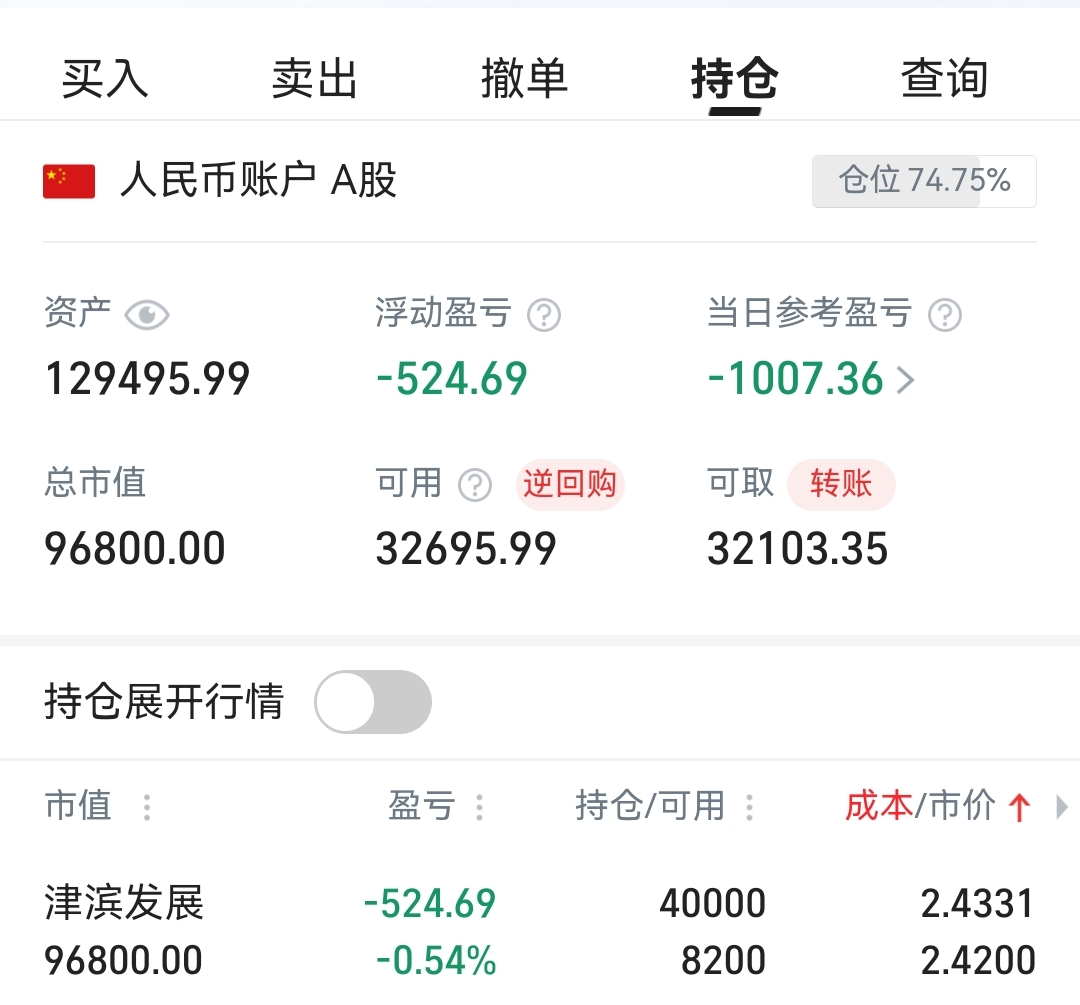Viewport: 1080px width, 1005px height.
Task: Toggle asset visibility eye icon
Action: pyautogui.click(x=147, y=315)
